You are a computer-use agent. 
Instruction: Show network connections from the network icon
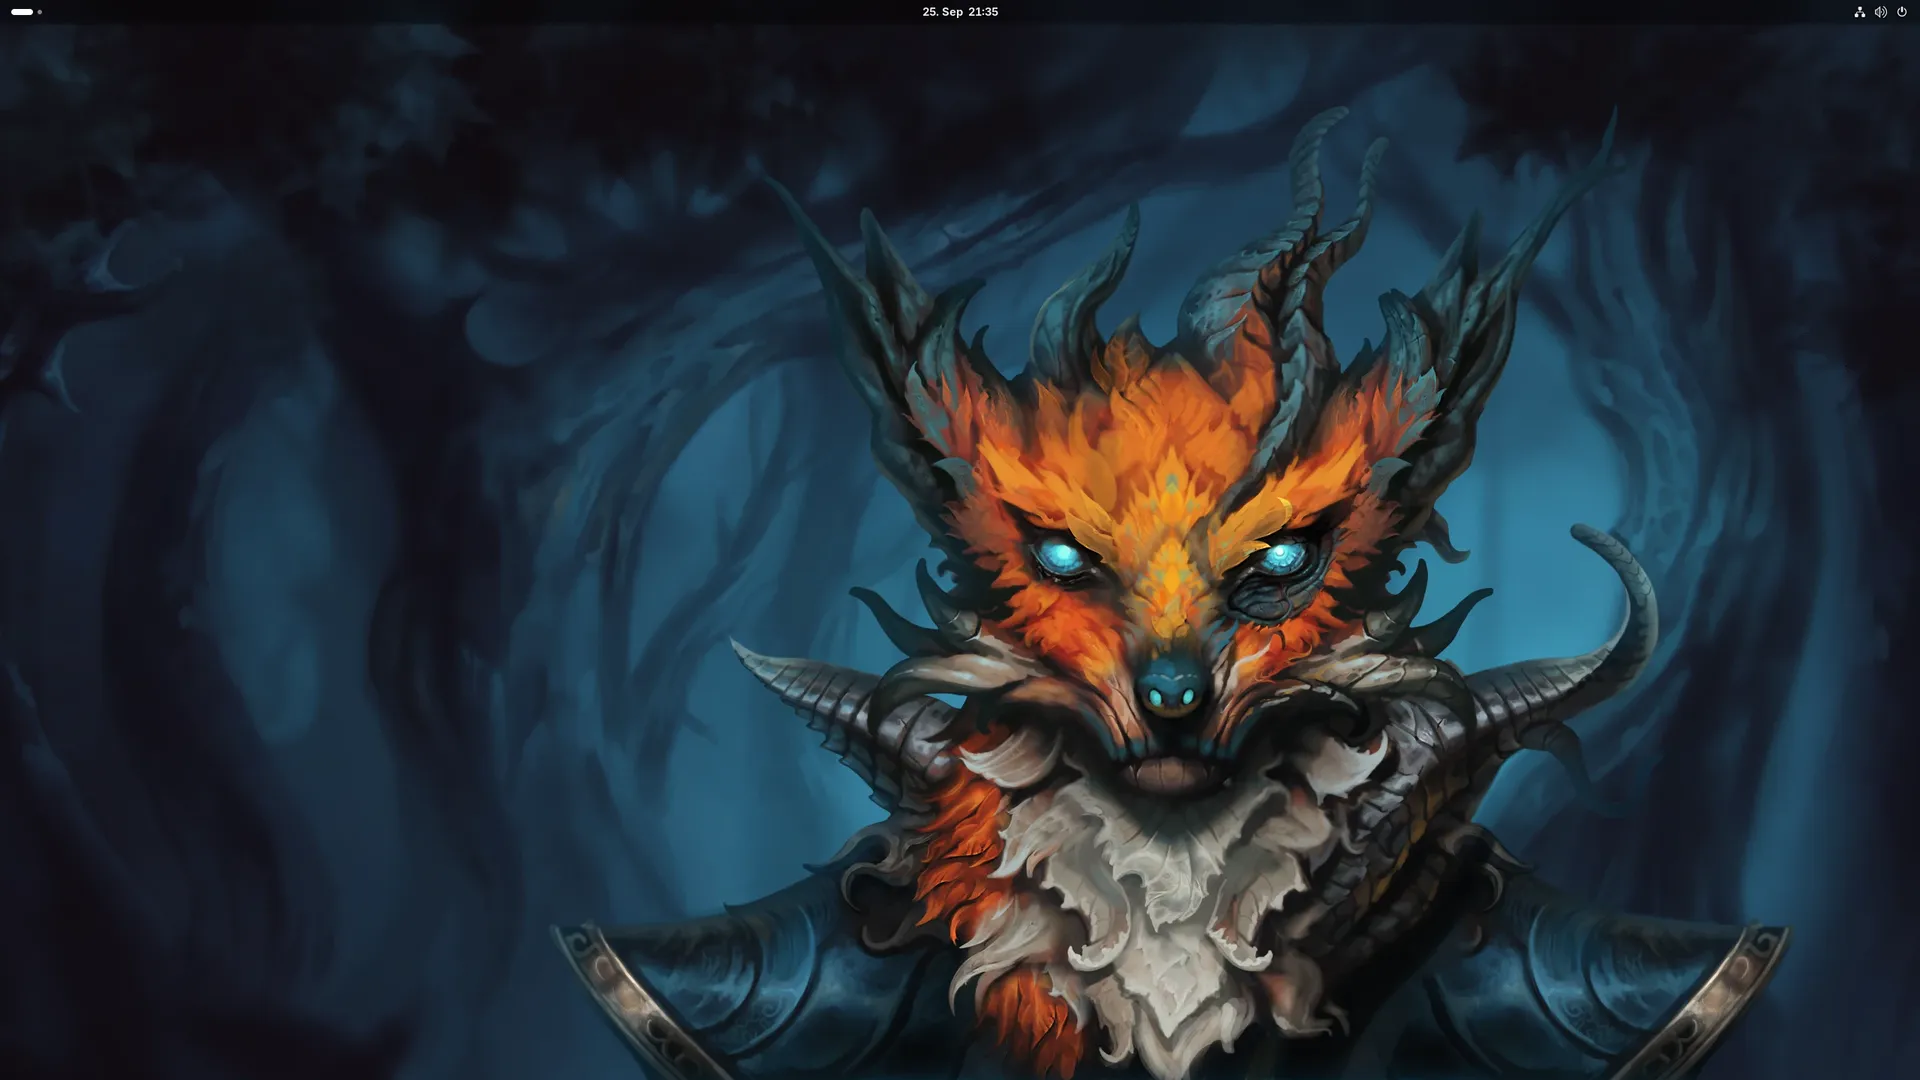tap(1859, 12)
